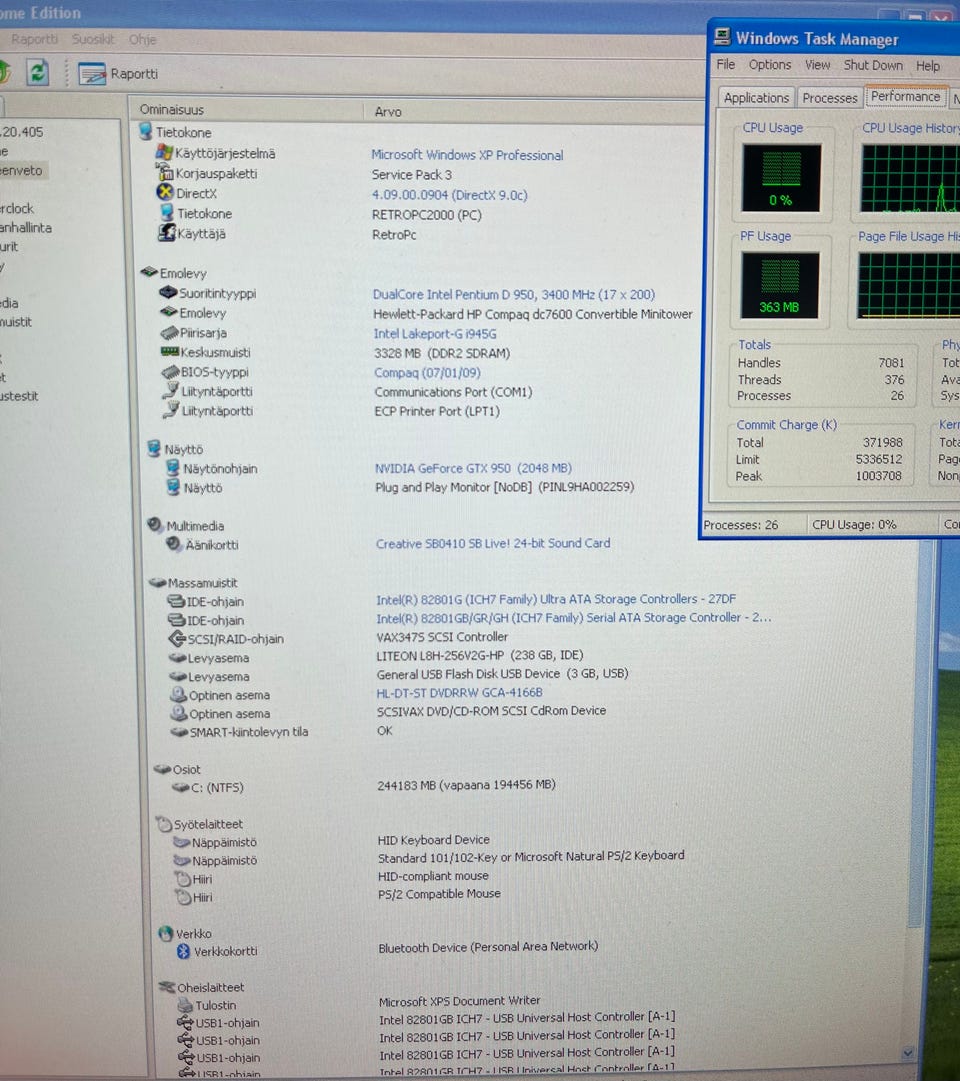This screenshot has width=960, height=1081.
Task: Click the Näytönohjain display adapter icon
Action: coord(173,468)
